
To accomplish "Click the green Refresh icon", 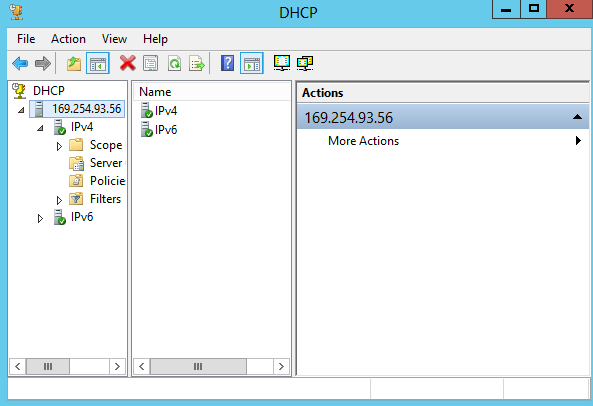I will point(174,63).
